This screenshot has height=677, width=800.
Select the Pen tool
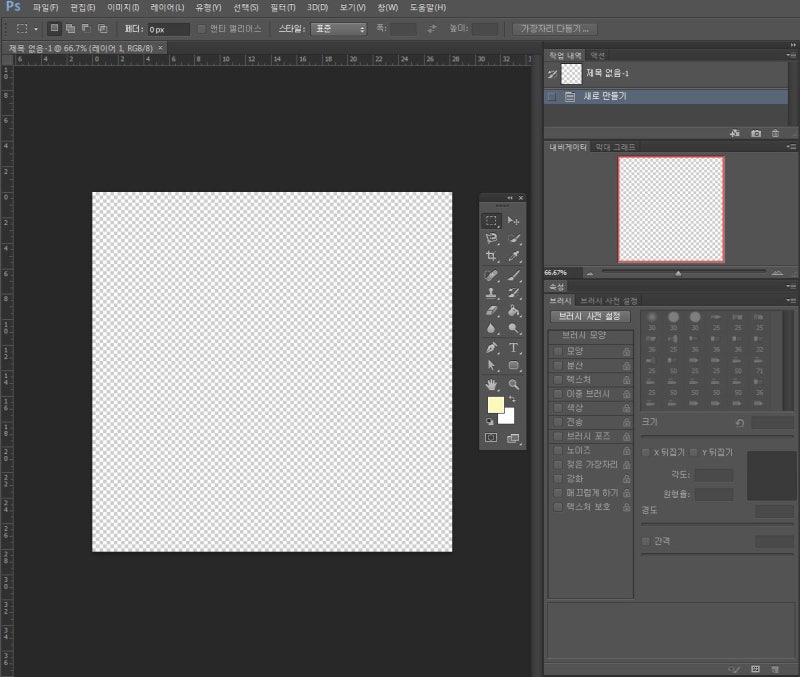[491, 348]
